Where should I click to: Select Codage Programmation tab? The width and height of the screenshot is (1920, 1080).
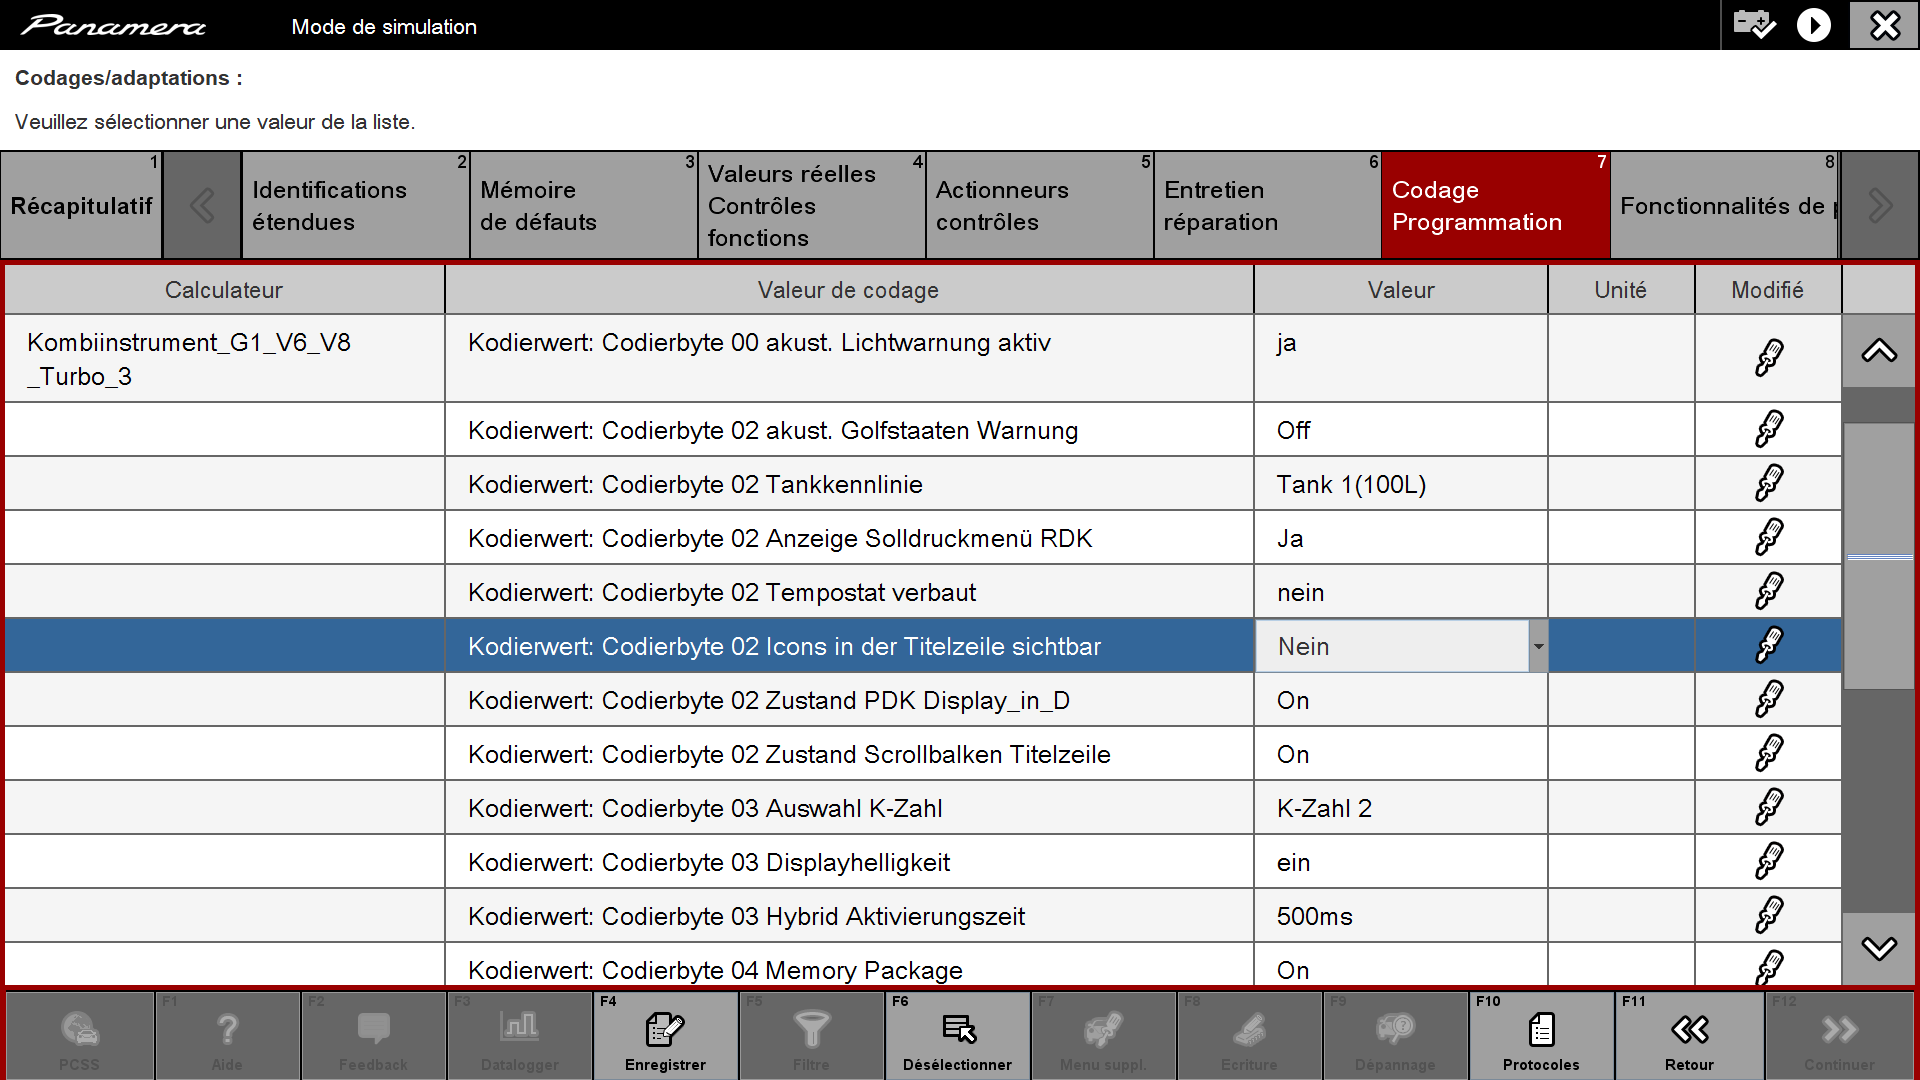(x=1496, y=206)
